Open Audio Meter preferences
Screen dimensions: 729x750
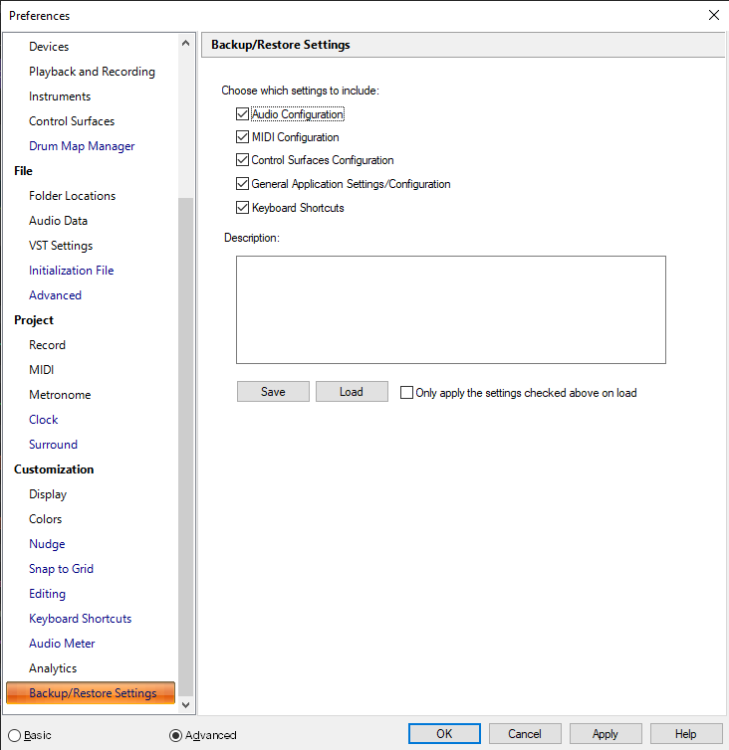coord(62,643)
